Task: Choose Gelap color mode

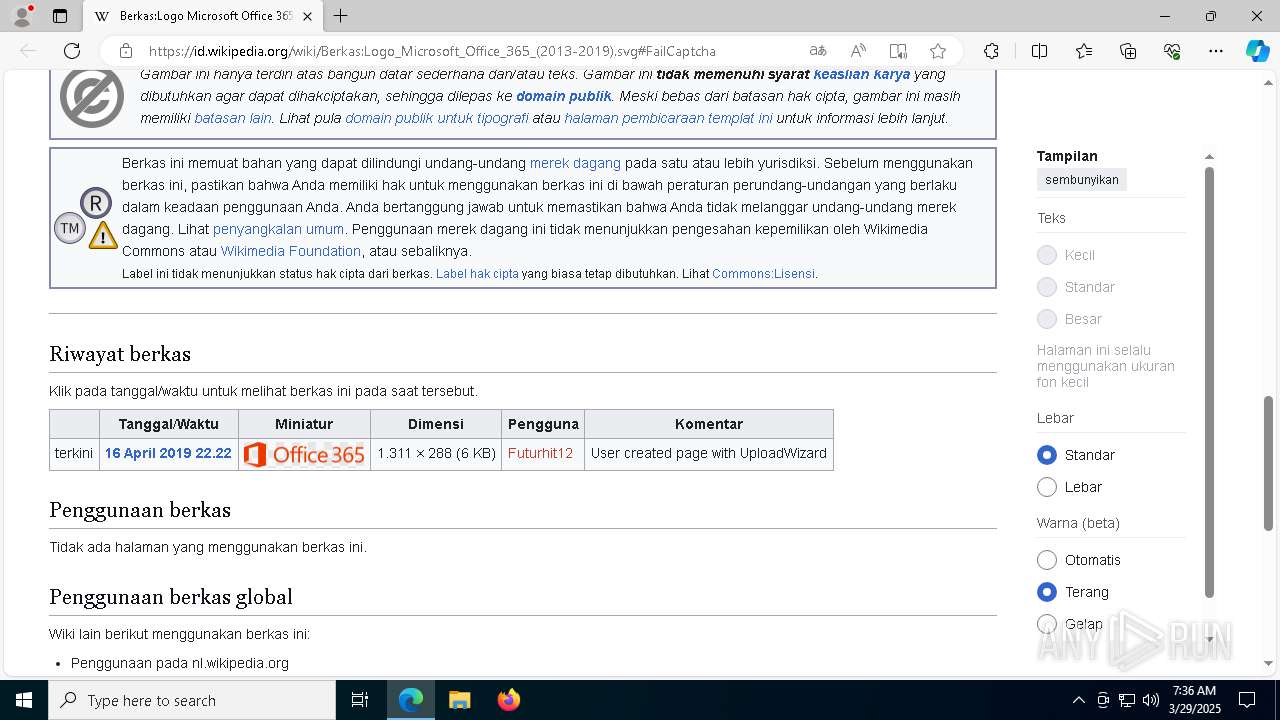Action: (1047, 624)
